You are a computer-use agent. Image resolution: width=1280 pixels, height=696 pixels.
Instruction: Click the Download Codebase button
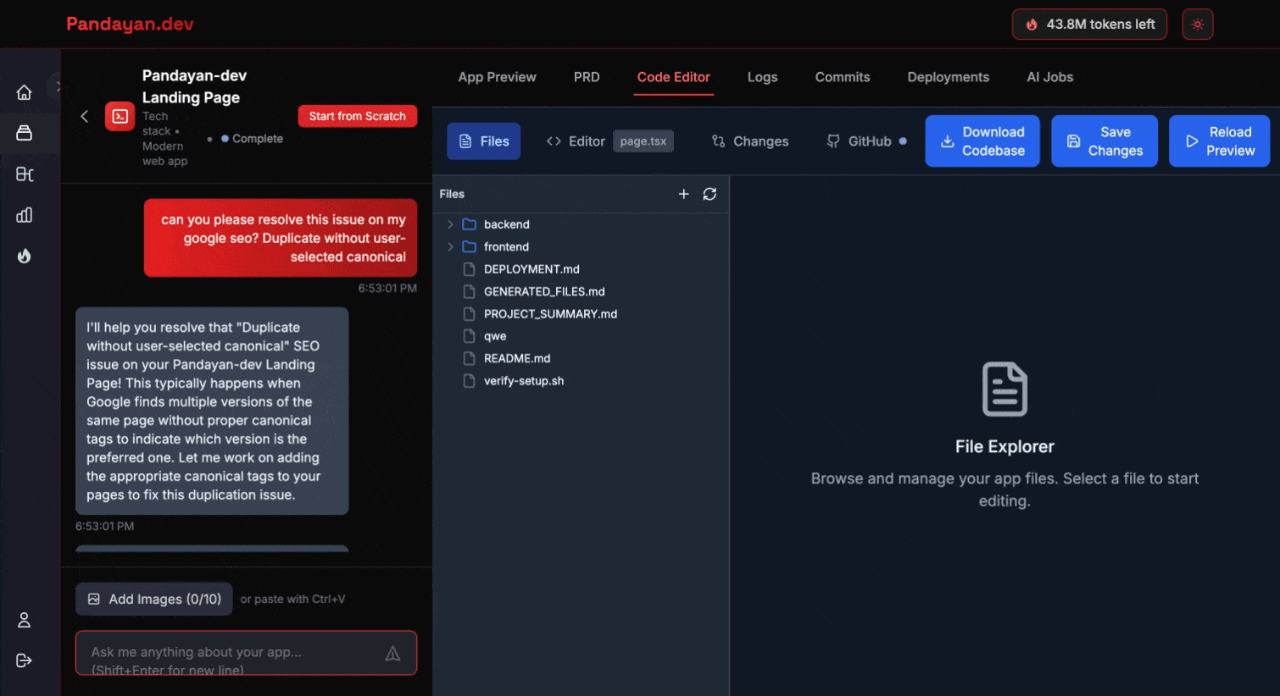[x=982, y=141]
